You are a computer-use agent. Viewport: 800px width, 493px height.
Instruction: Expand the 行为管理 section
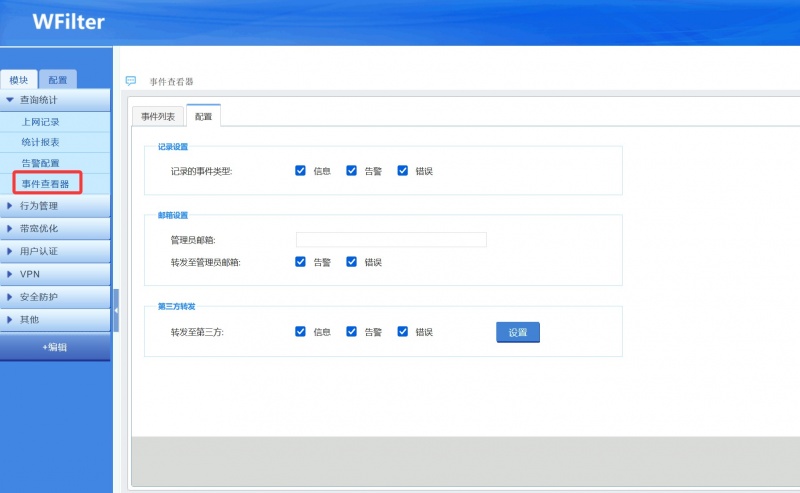pyautogui.click(x=55, y=206)
